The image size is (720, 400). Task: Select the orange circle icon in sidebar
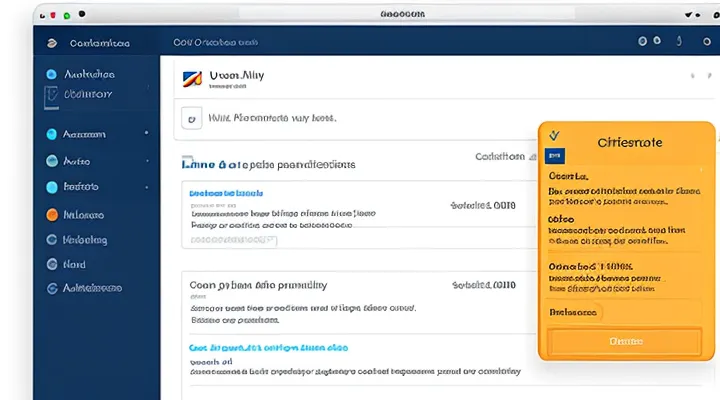coord(52,213)
